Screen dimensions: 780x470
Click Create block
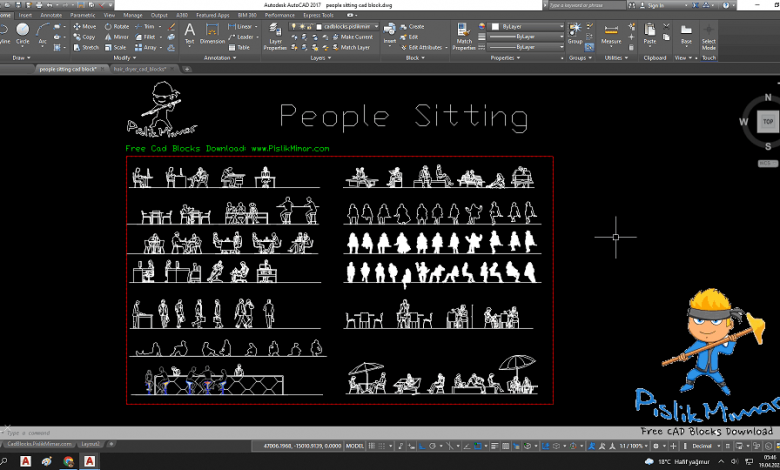tap(412, 26)
